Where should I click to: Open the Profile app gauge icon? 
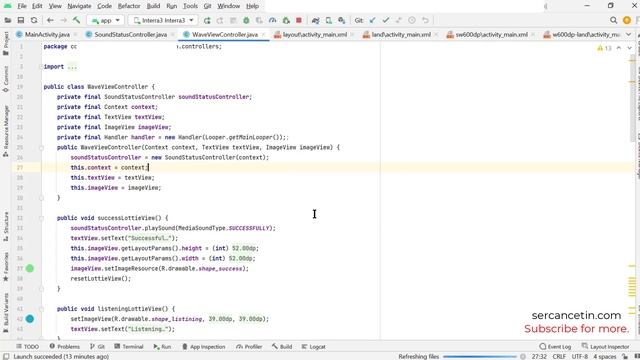point(272,20)
